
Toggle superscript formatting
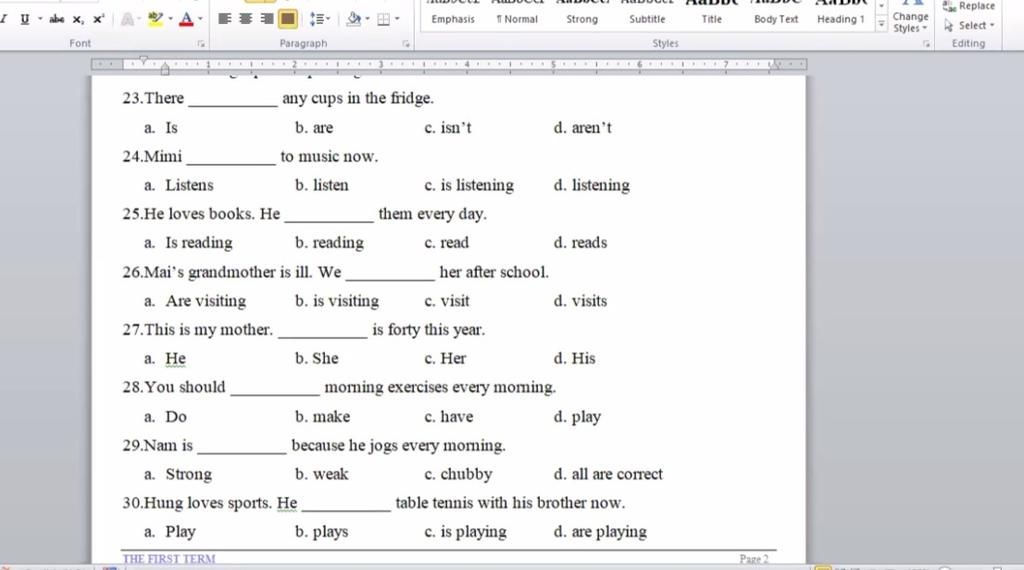pos(99,19)
